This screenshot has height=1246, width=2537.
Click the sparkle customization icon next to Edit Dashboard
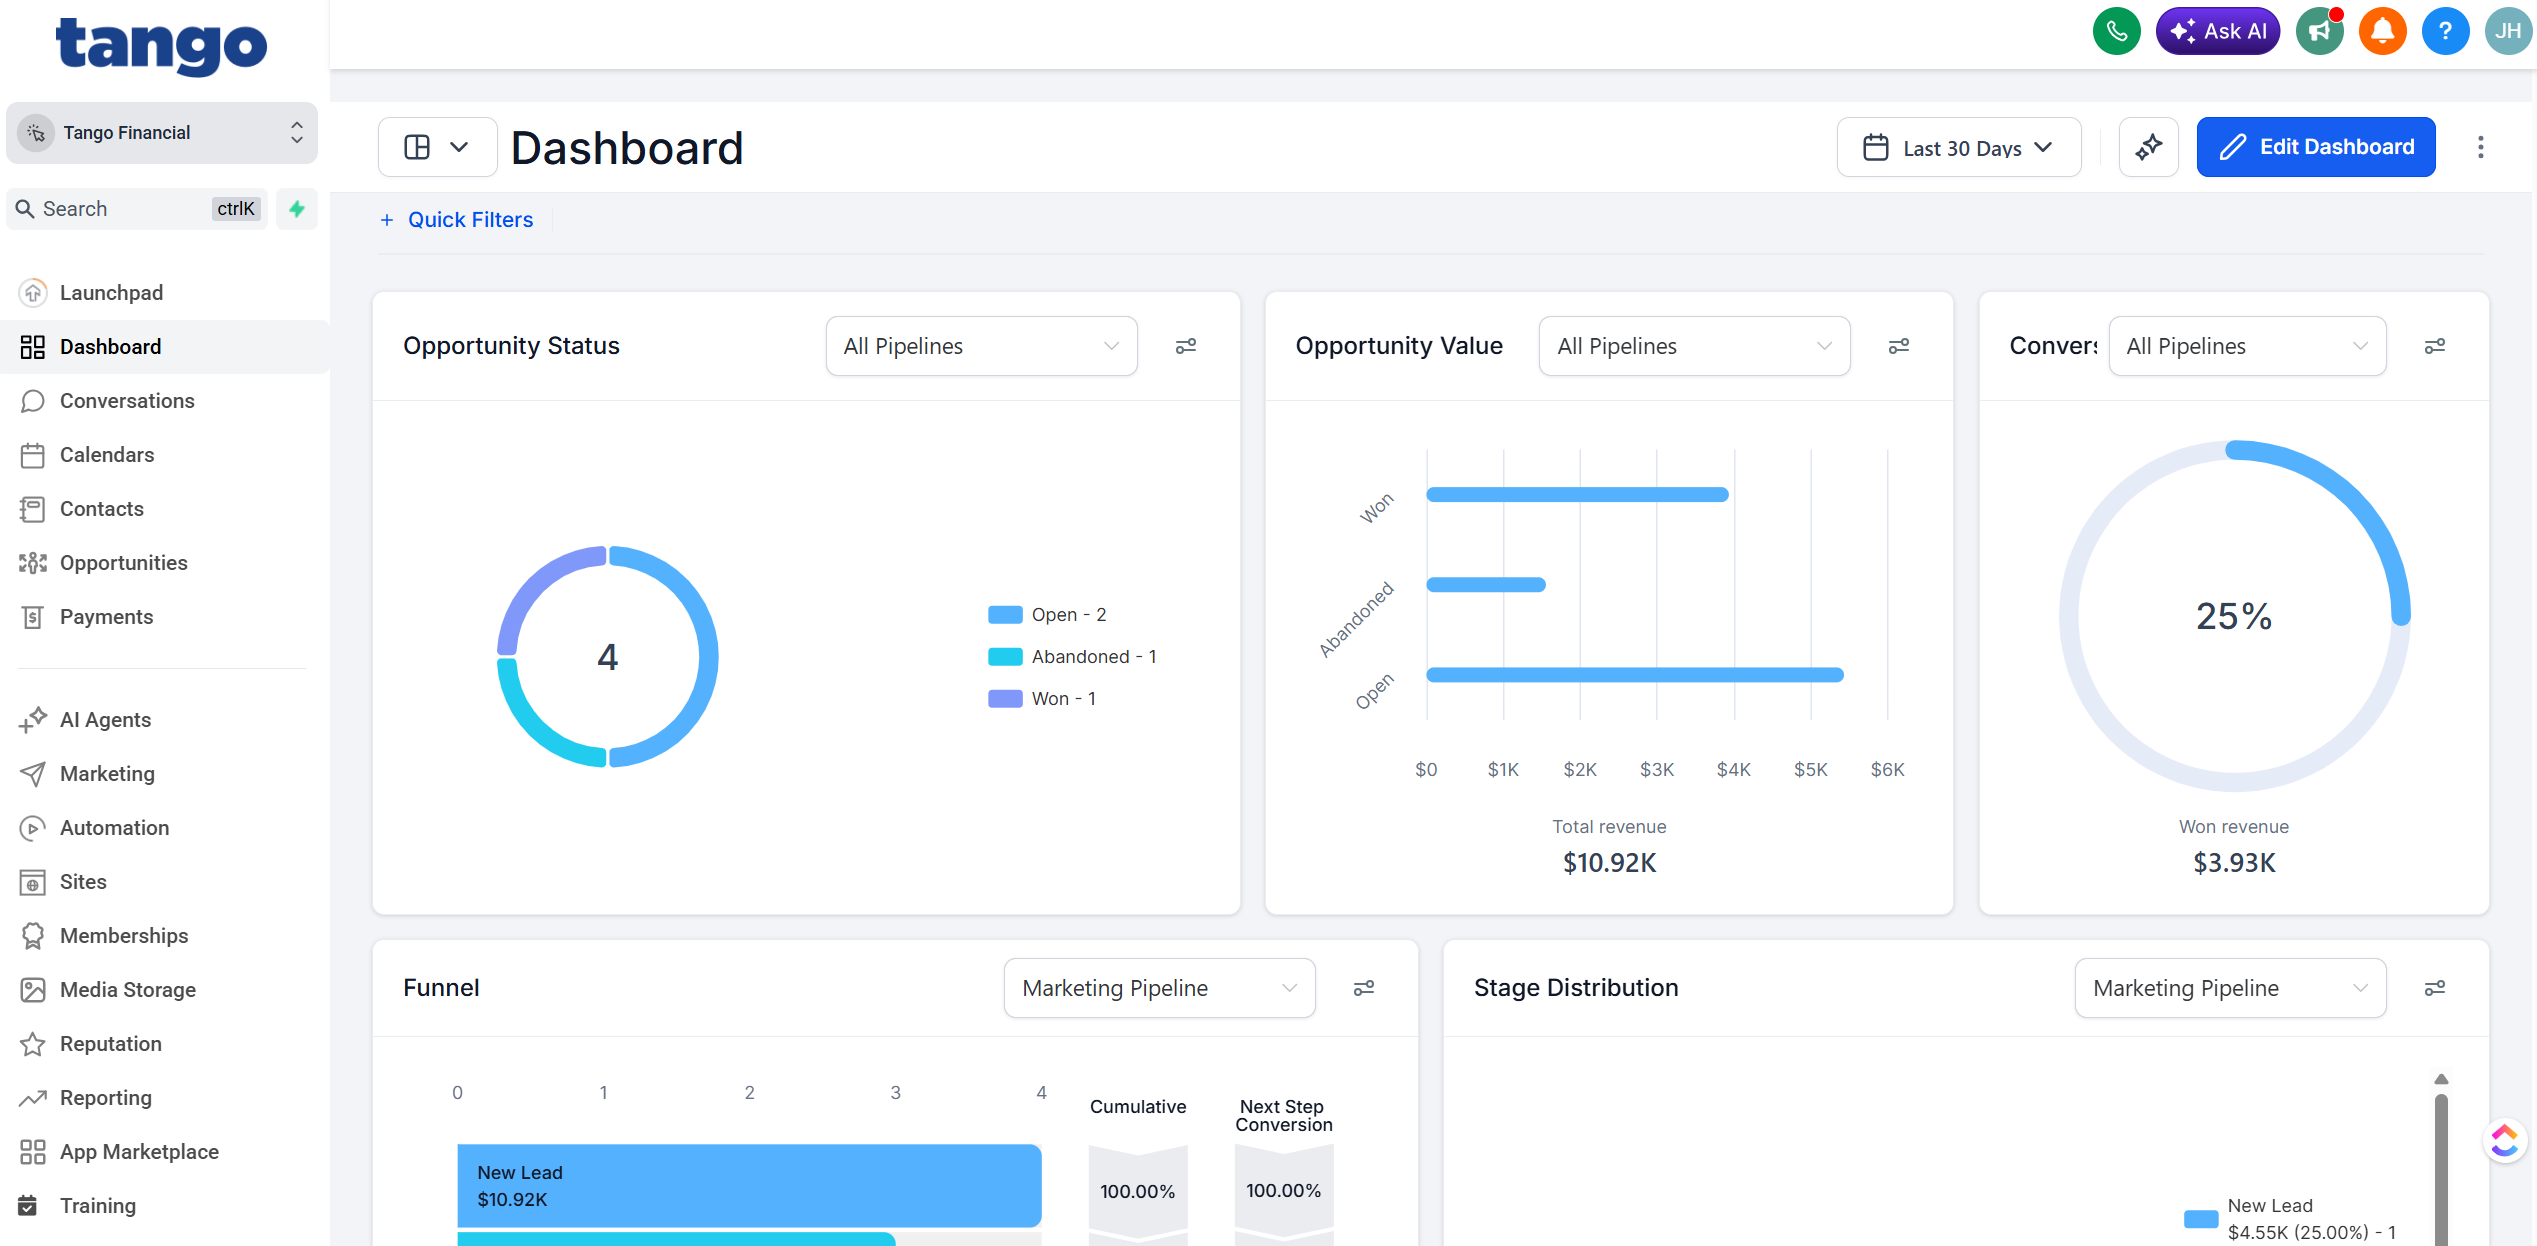(2148, 147)
